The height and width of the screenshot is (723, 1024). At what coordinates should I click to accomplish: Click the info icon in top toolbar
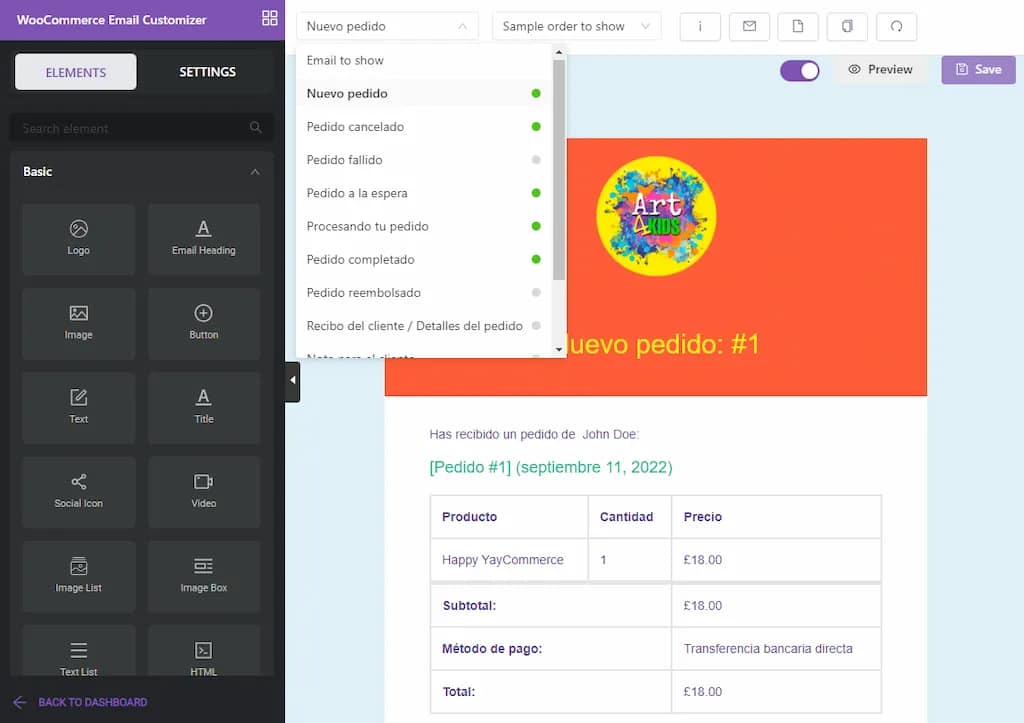coord(700,27)
